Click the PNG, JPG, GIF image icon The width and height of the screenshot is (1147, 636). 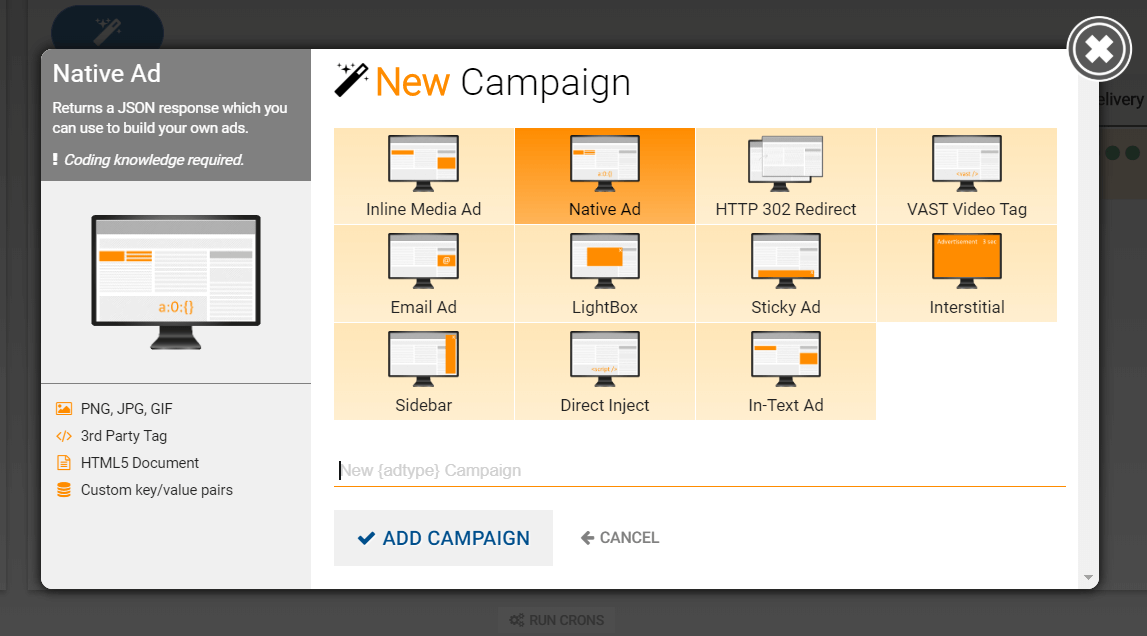(65, 408)
